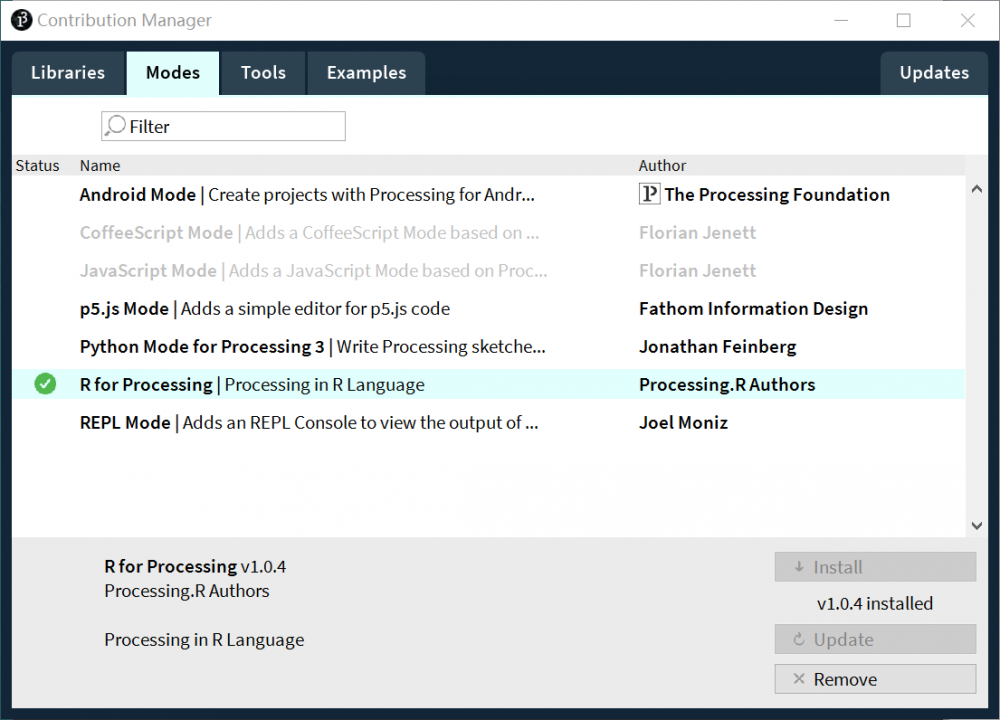
Task: Click author Processing.R Authors in the list
Action: pyautogui.click(x=727, y=385)
